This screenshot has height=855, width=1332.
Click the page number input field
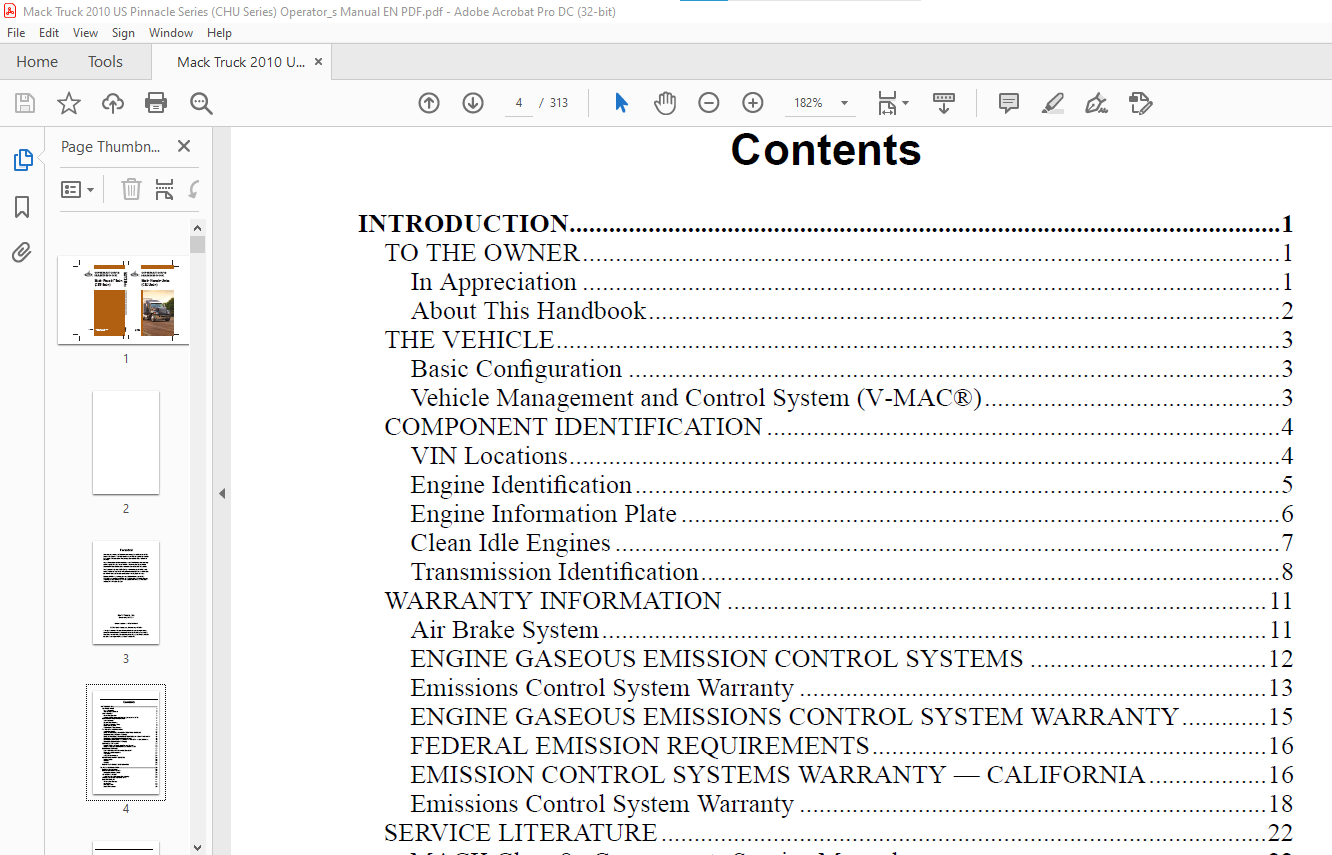tap(519, 103)
